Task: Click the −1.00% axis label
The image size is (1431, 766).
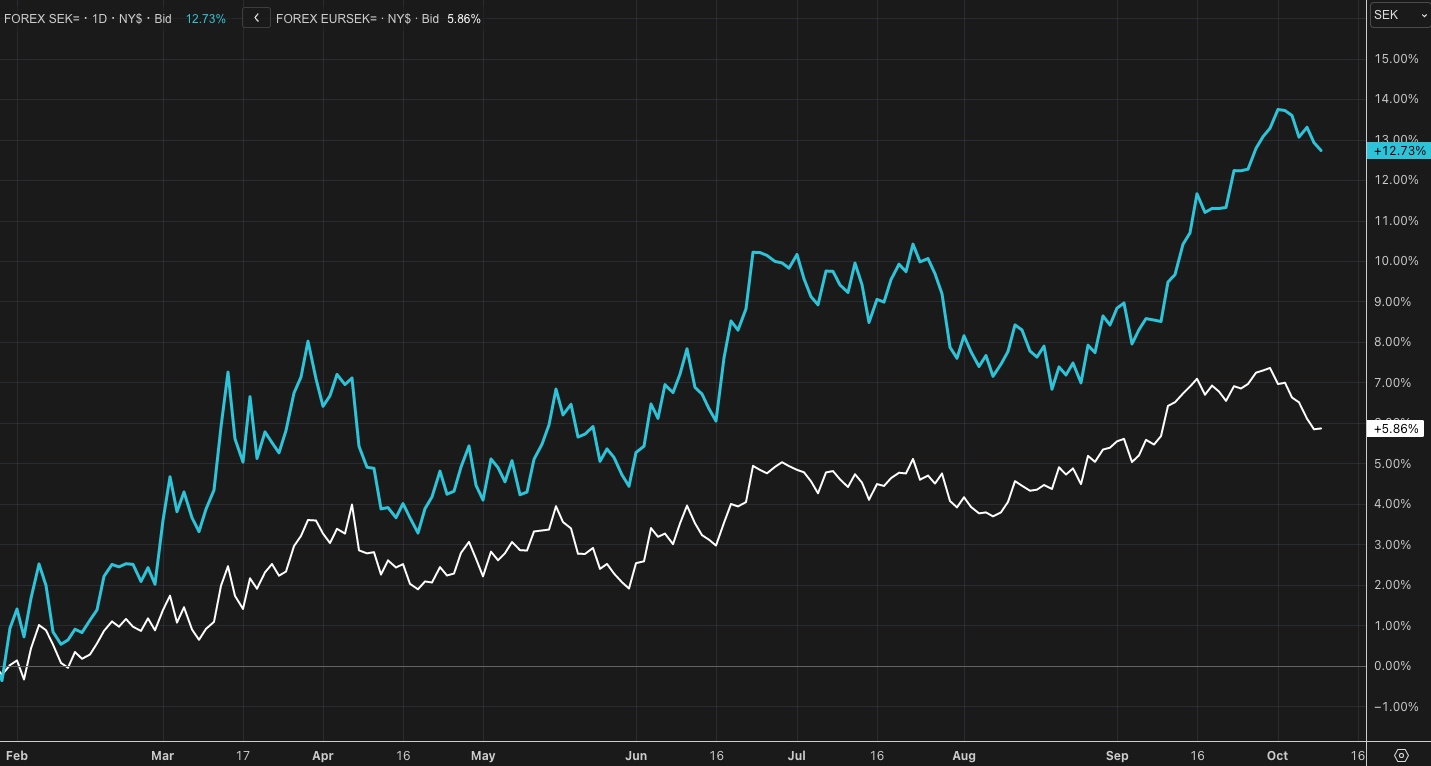Action: [1397, 707]
